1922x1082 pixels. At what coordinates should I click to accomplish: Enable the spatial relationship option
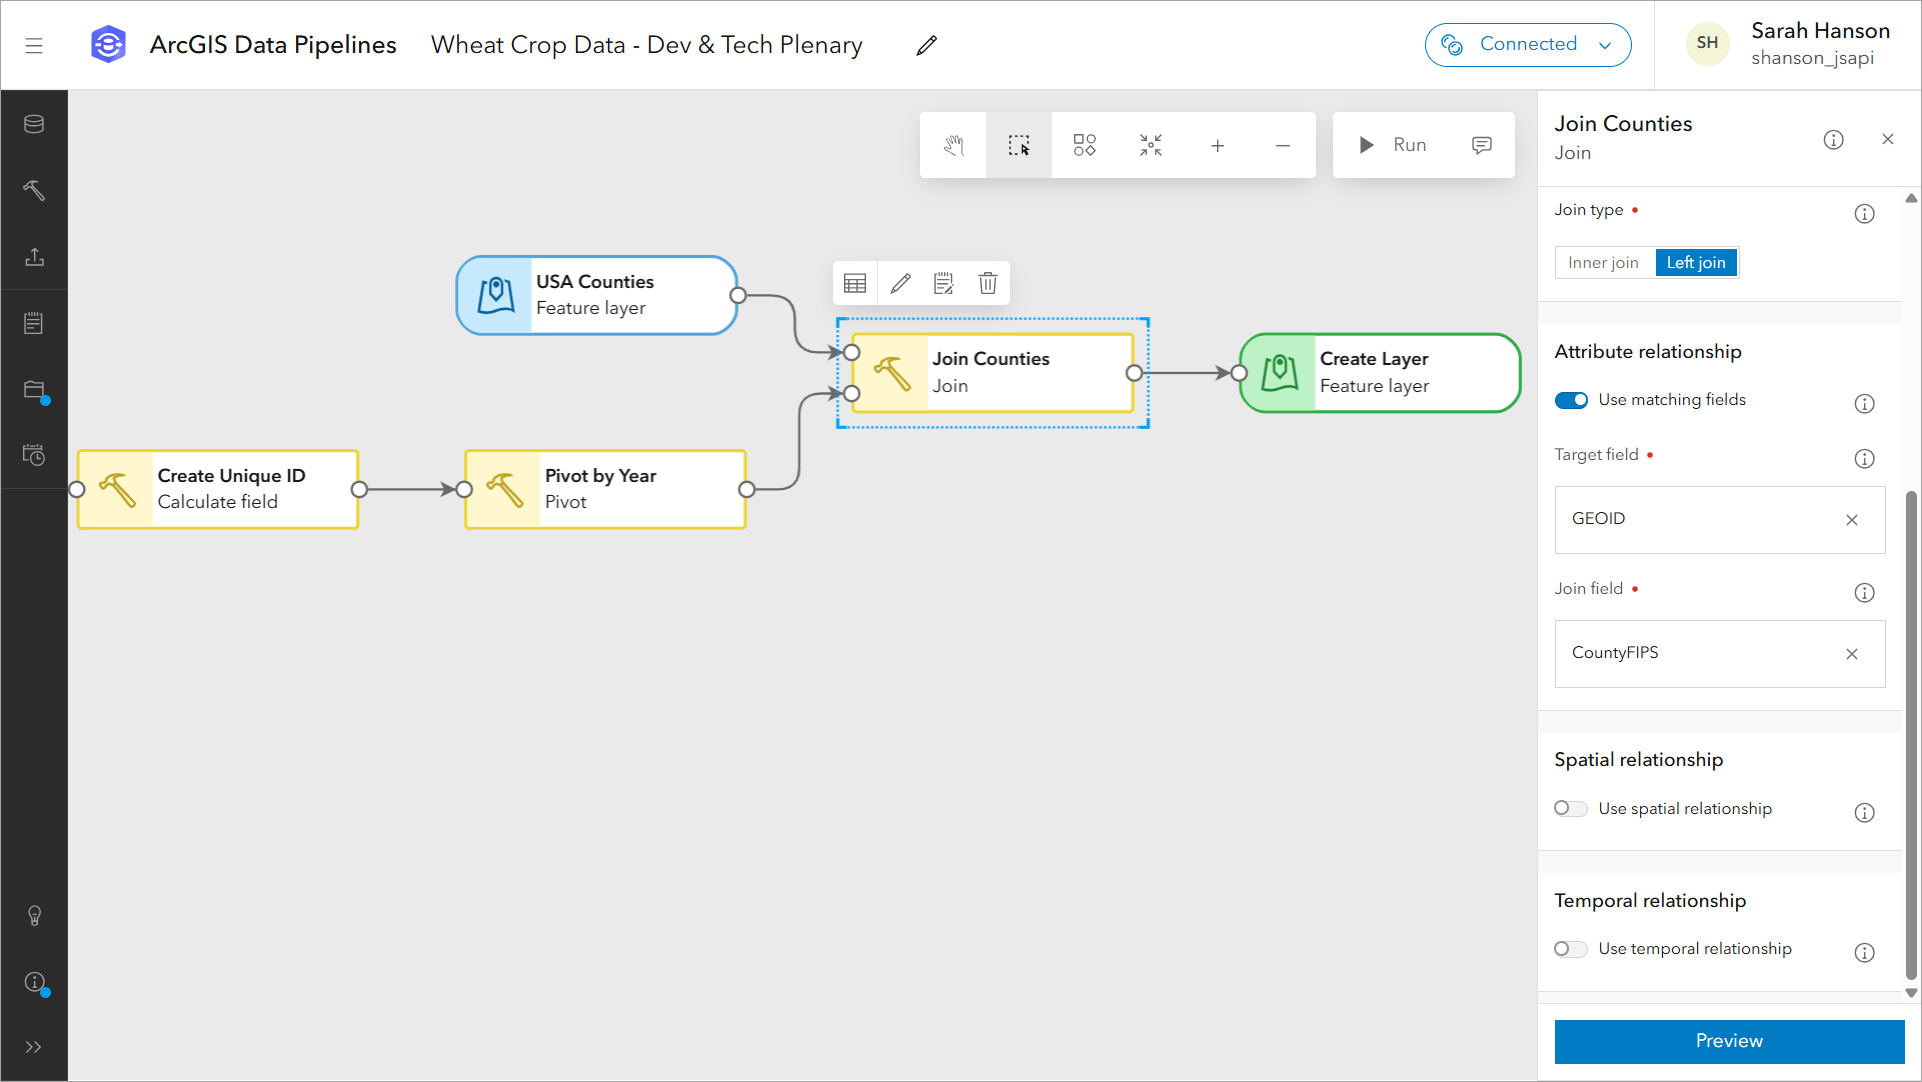pos(1570,809)
